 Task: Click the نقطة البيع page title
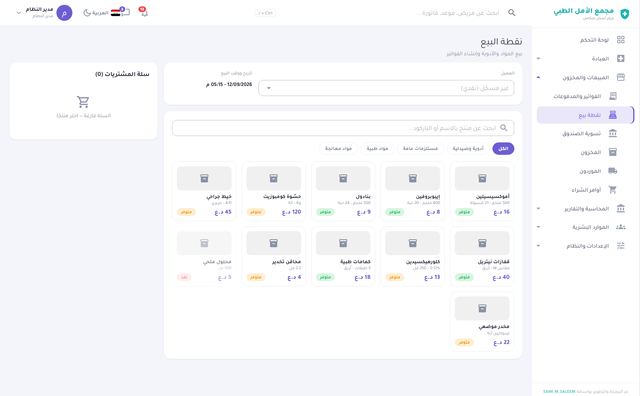501,42
